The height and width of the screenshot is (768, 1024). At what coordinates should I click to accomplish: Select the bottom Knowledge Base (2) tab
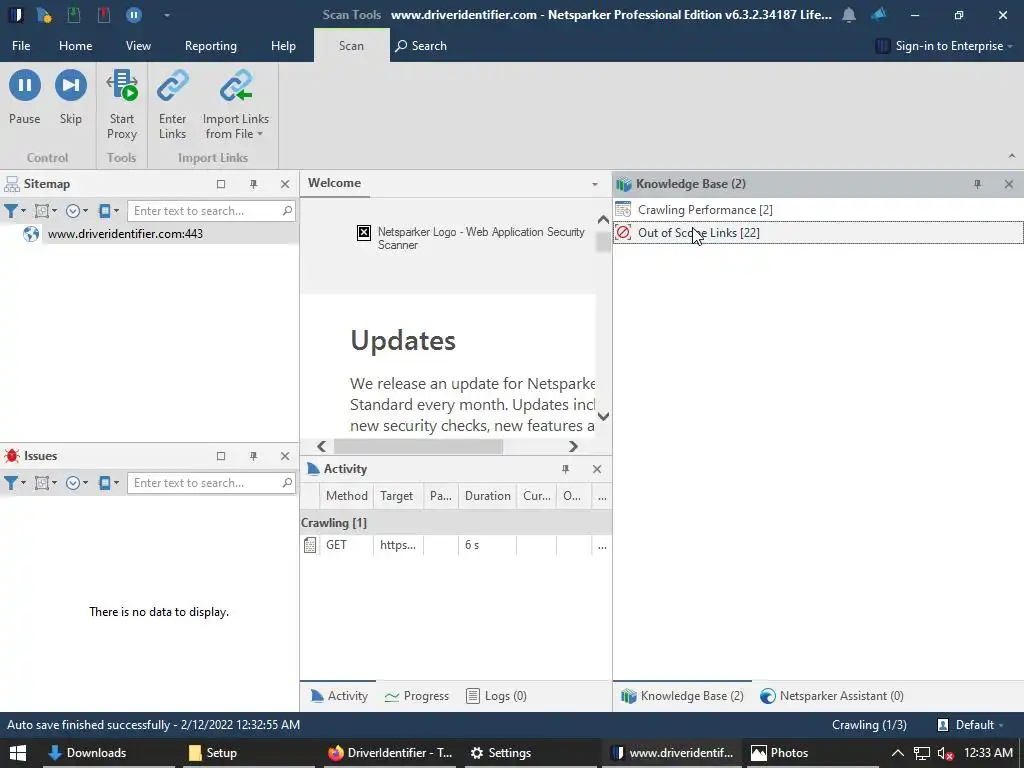682,696
